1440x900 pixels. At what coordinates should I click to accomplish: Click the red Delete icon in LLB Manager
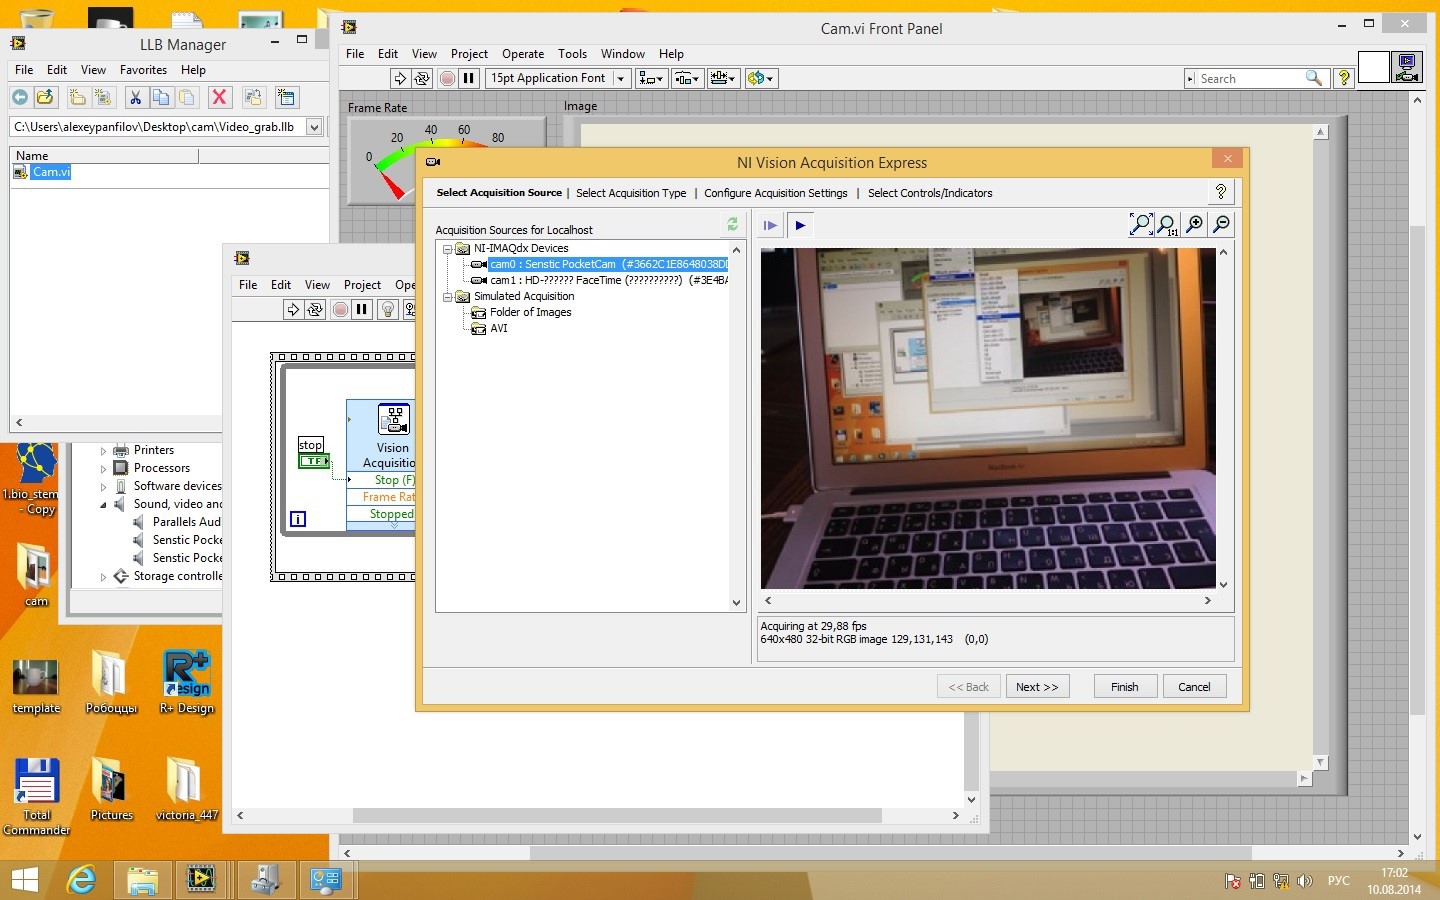point(219,97)
